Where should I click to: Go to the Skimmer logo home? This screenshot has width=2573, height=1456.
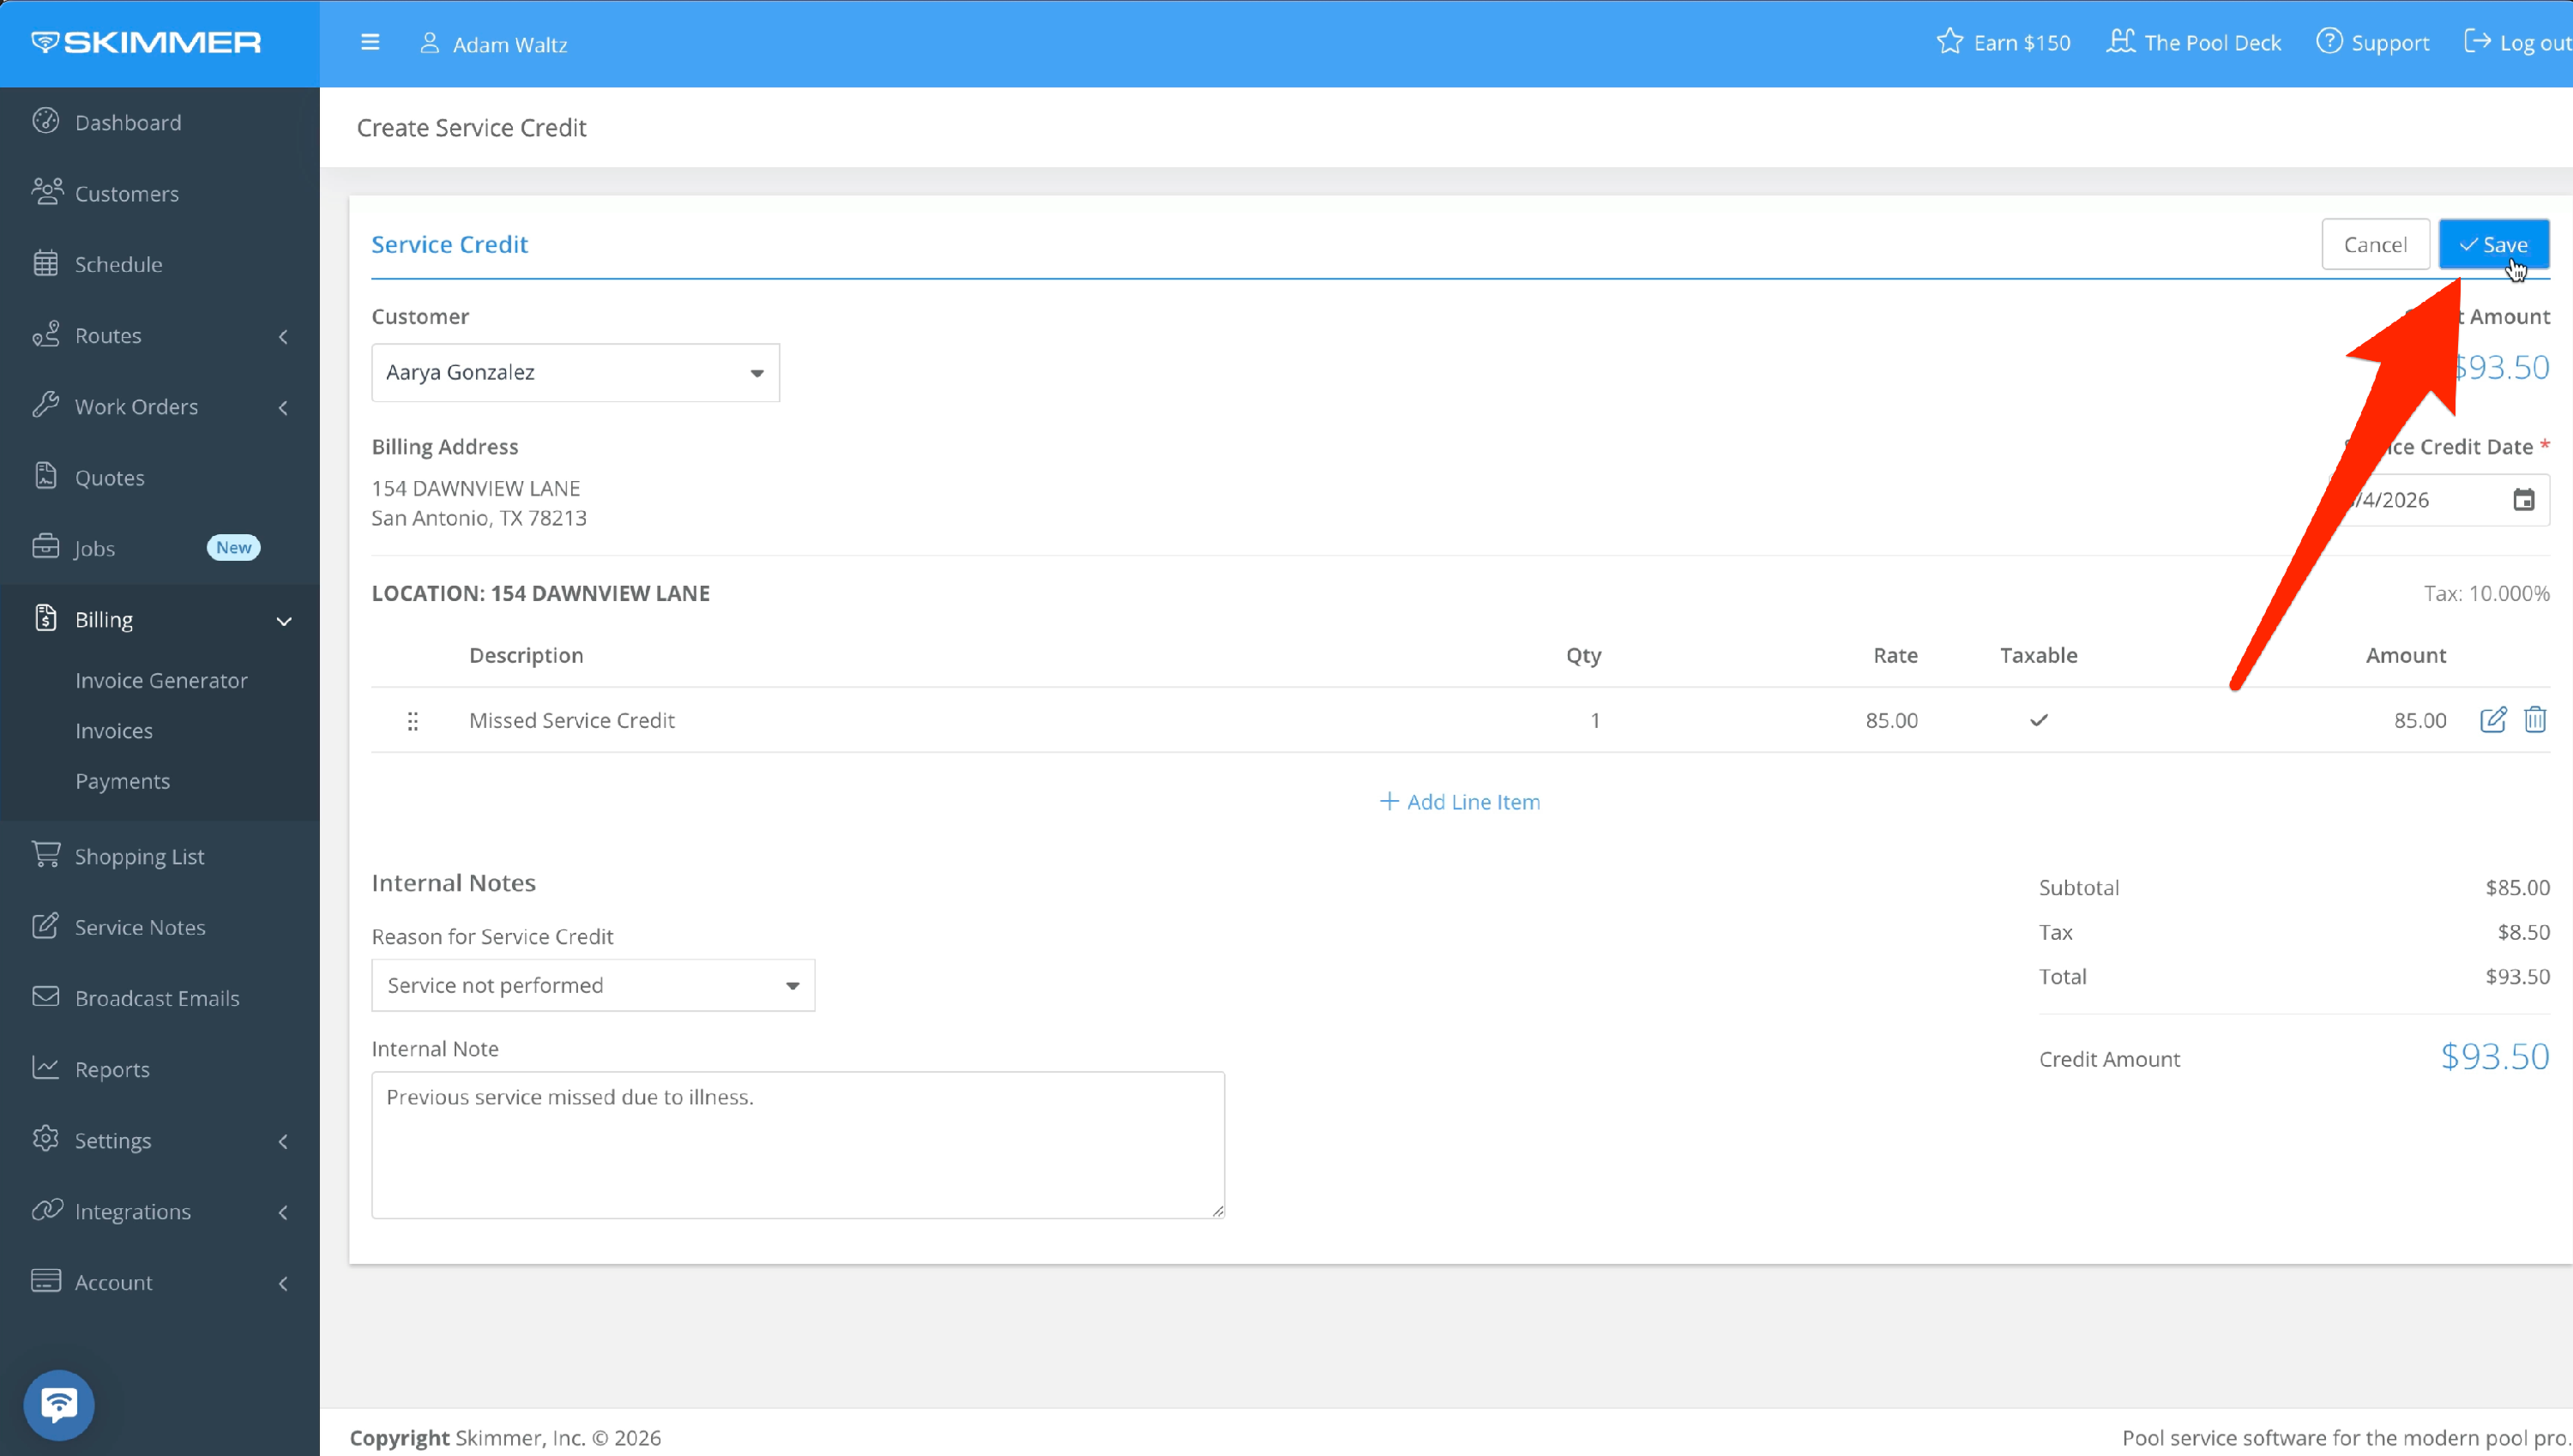pyautogui.click(x=147, y=42)
